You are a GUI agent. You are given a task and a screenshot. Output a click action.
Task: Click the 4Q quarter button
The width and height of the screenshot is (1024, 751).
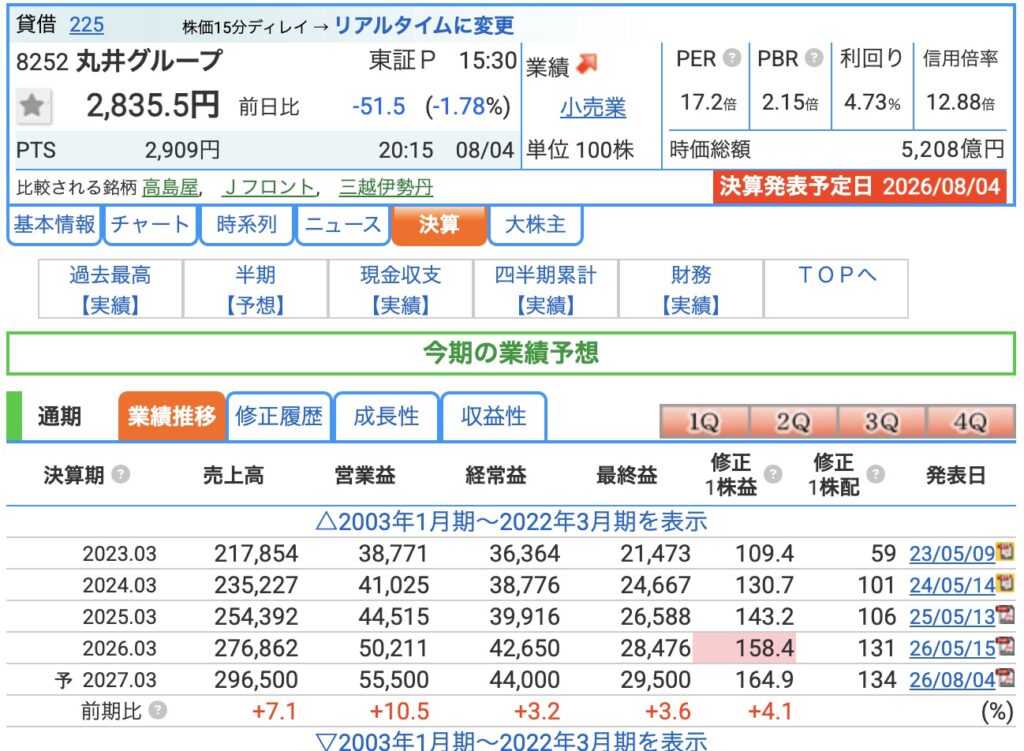point(970,421)
